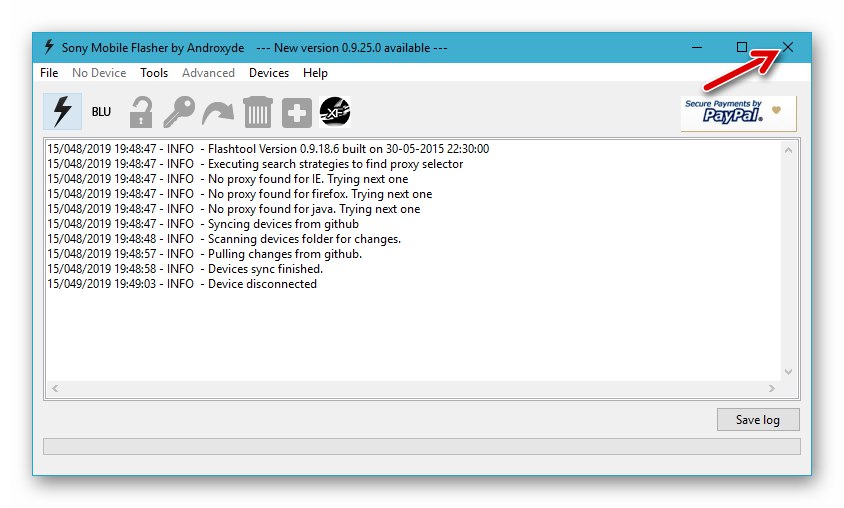The height and width of the screenshot is (508, 844).
Task: Click the 'Flashtool Version 0.9.18.6 built' log line
Action: [x=268, y=149]
